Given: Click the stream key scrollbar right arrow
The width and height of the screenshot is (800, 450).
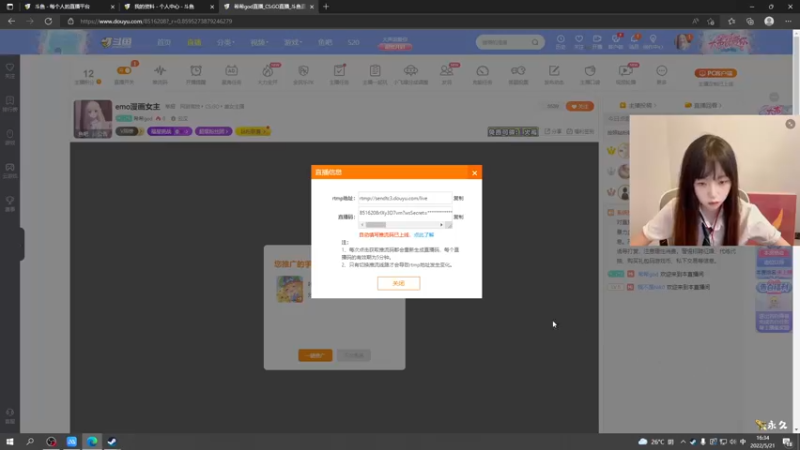Looking at the screenshot, I should 441,224.
